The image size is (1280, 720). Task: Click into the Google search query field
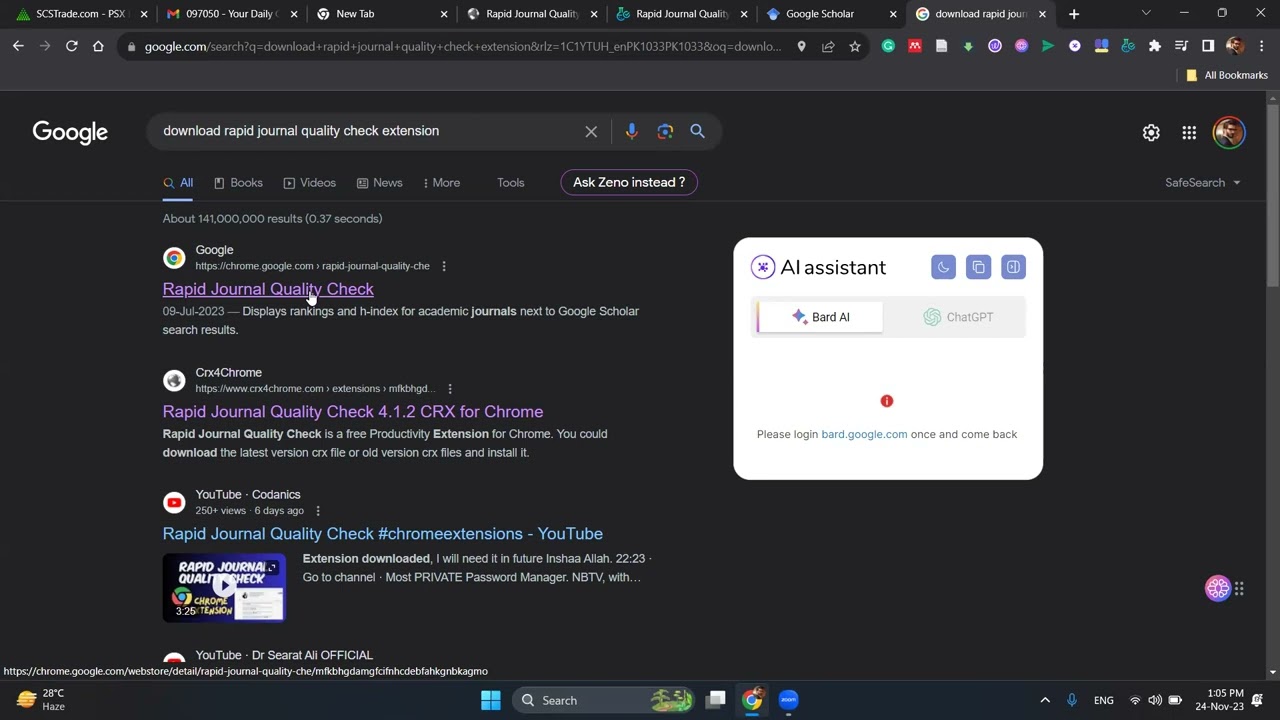[370, 131]
